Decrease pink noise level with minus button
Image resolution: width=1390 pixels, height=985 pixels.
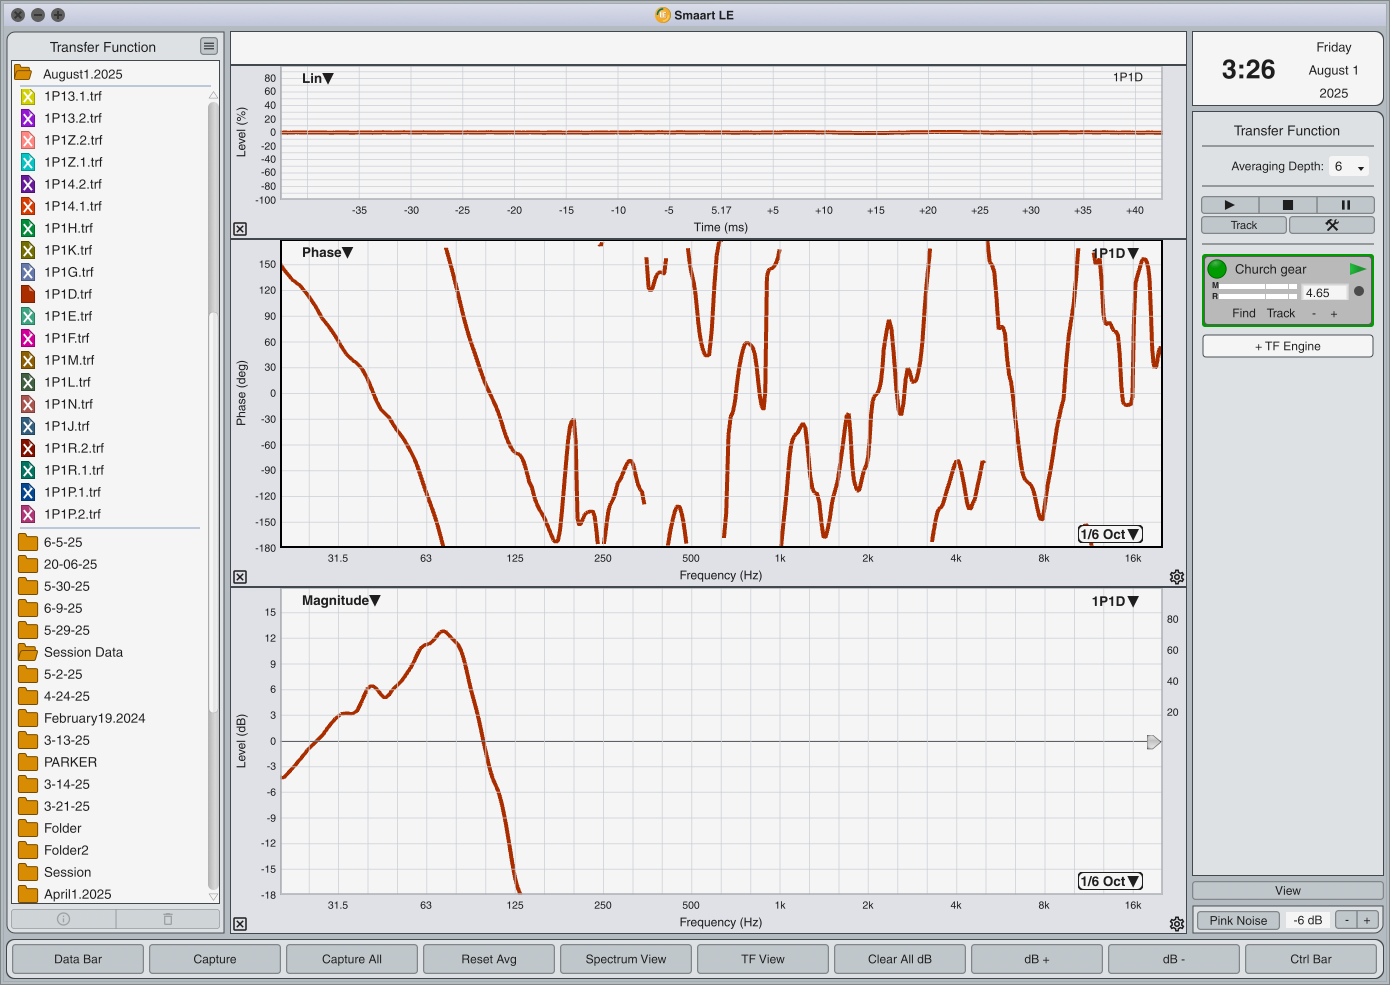(x=1347, y=920)
